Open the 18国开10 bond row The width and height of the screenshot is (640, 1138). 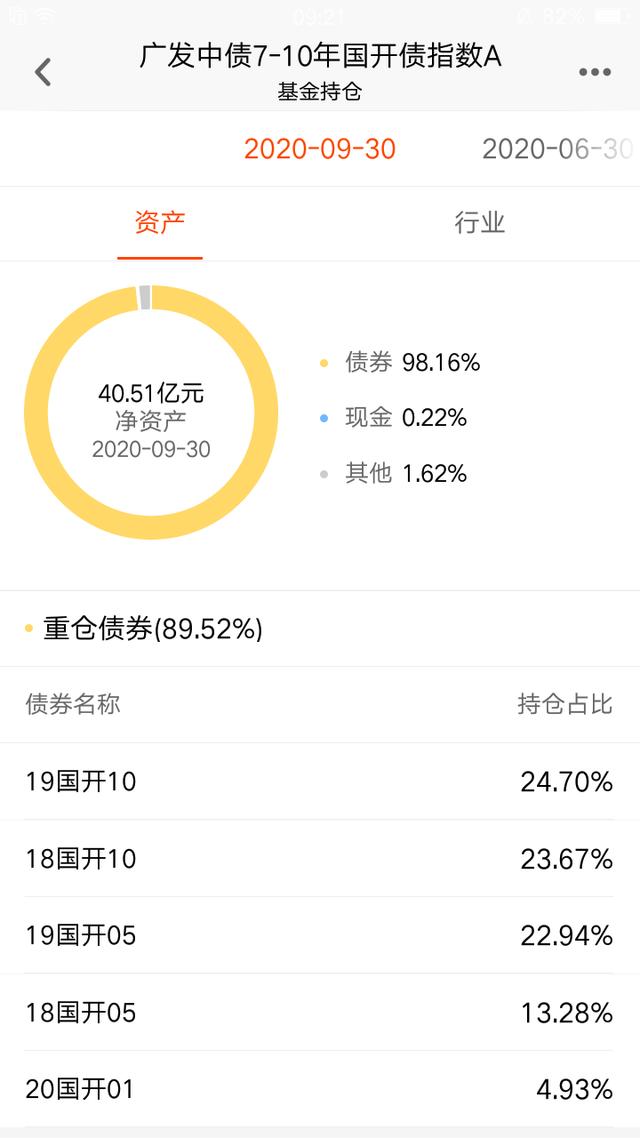(320, 858)
